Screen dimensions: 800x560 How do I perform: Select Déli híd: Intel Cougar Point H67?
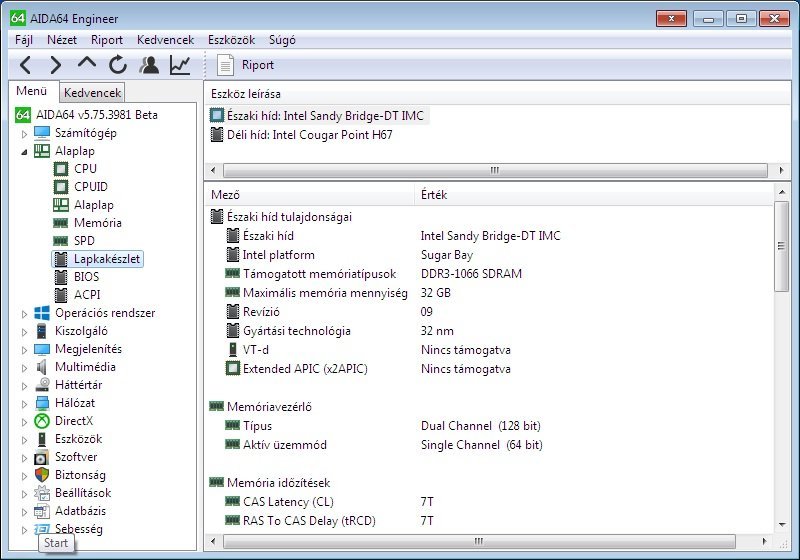click(x=302, y=135)
